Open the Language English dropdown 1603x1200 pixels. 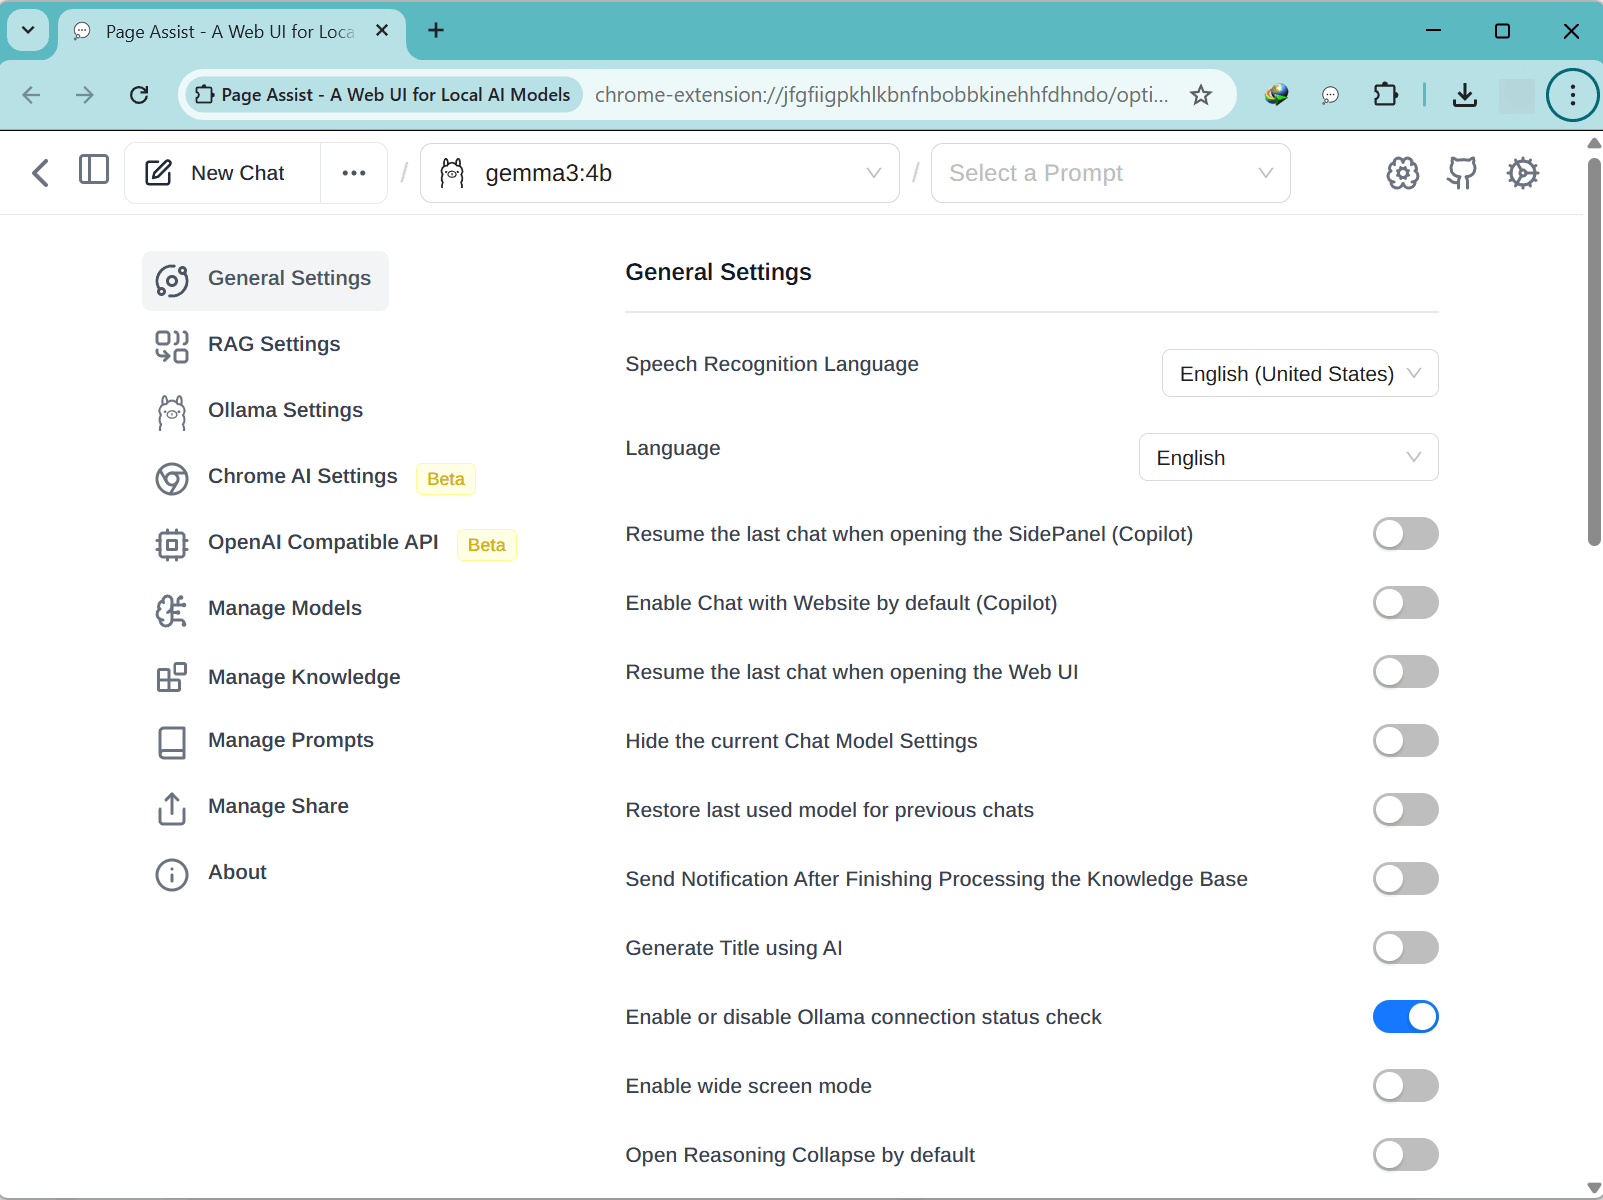tap(1288, 457)
